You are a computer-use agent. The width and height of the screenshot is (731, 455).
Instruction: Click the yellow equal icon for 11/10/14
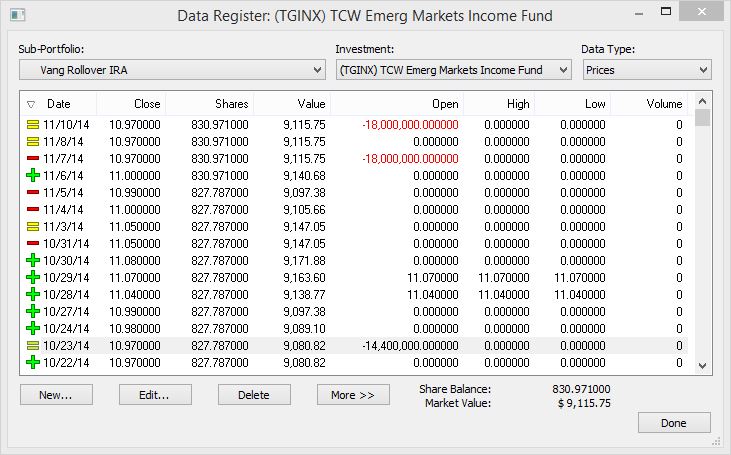coord(33,125)
